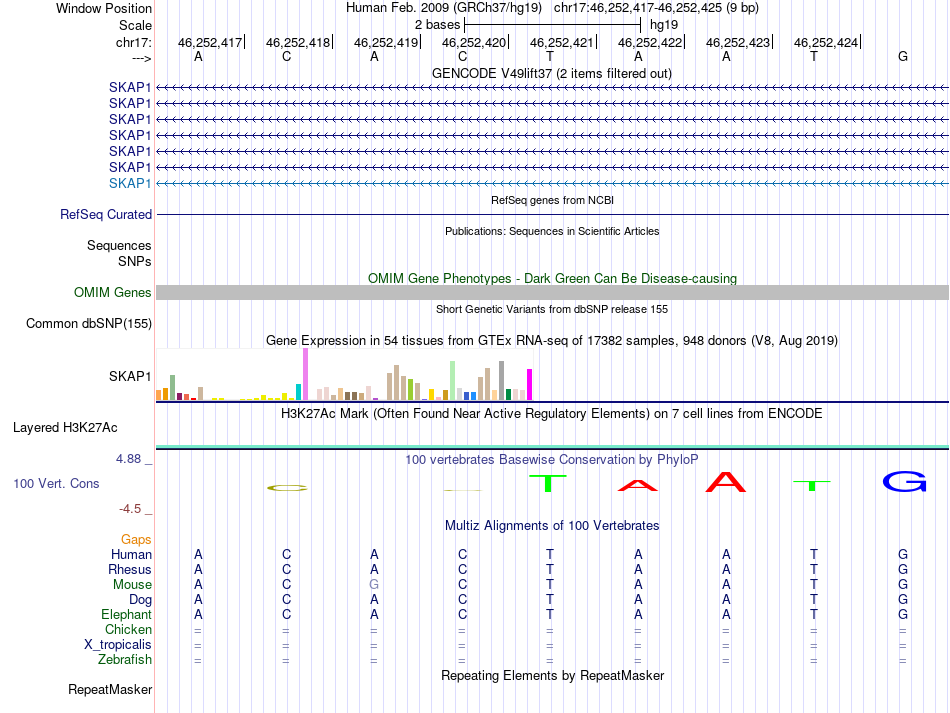
Task: Click the Sequences track label
Action: coord(119,245)
